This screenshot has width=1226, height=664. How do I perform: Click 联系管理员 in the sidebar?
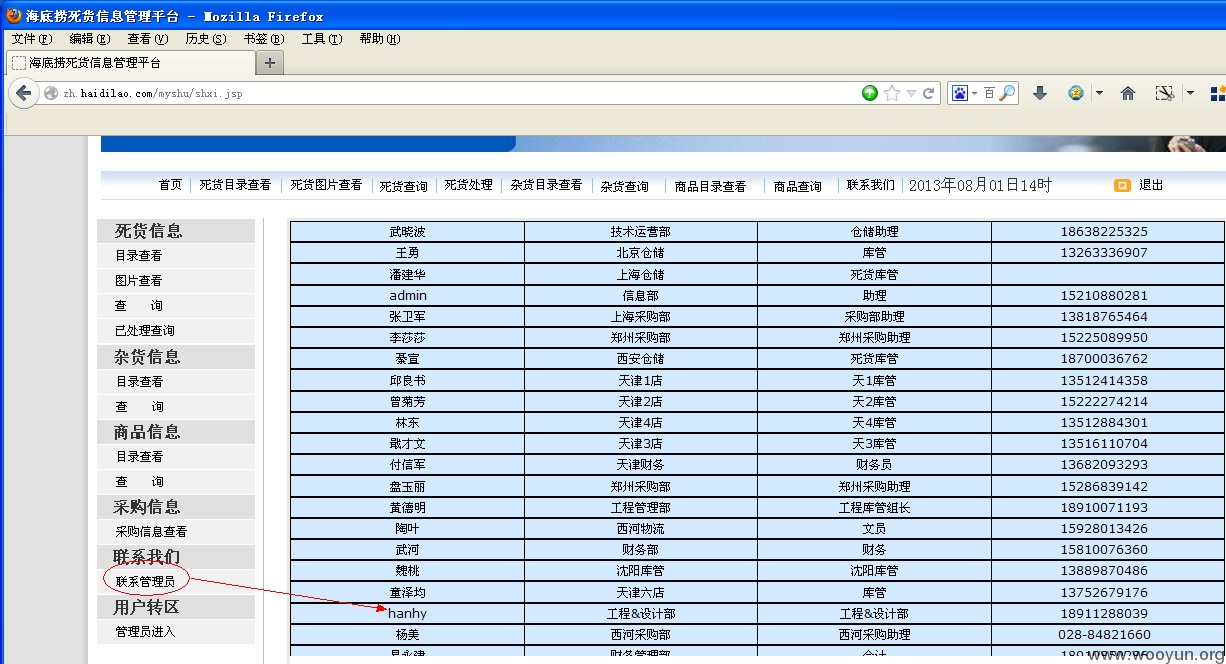click(145, 582)
